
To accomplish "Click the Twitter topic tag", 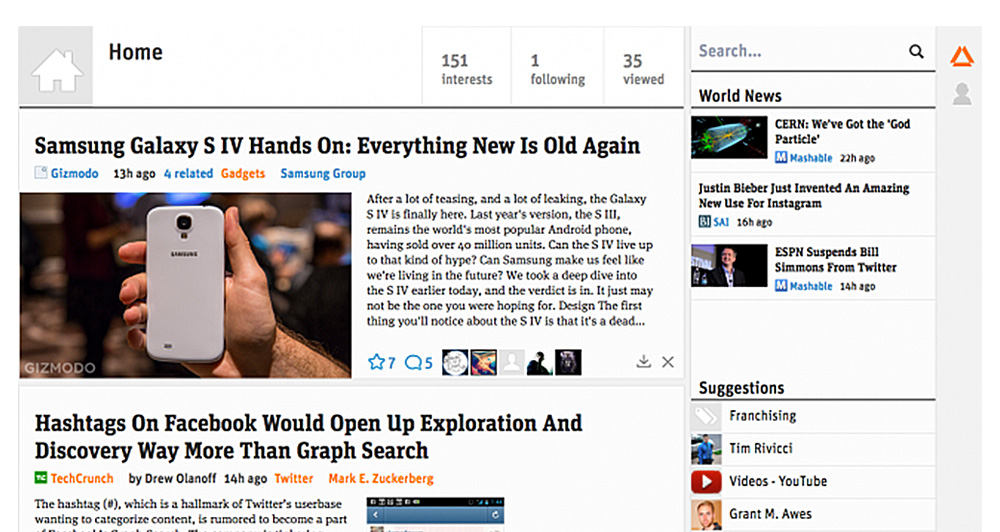I will 294,478.
